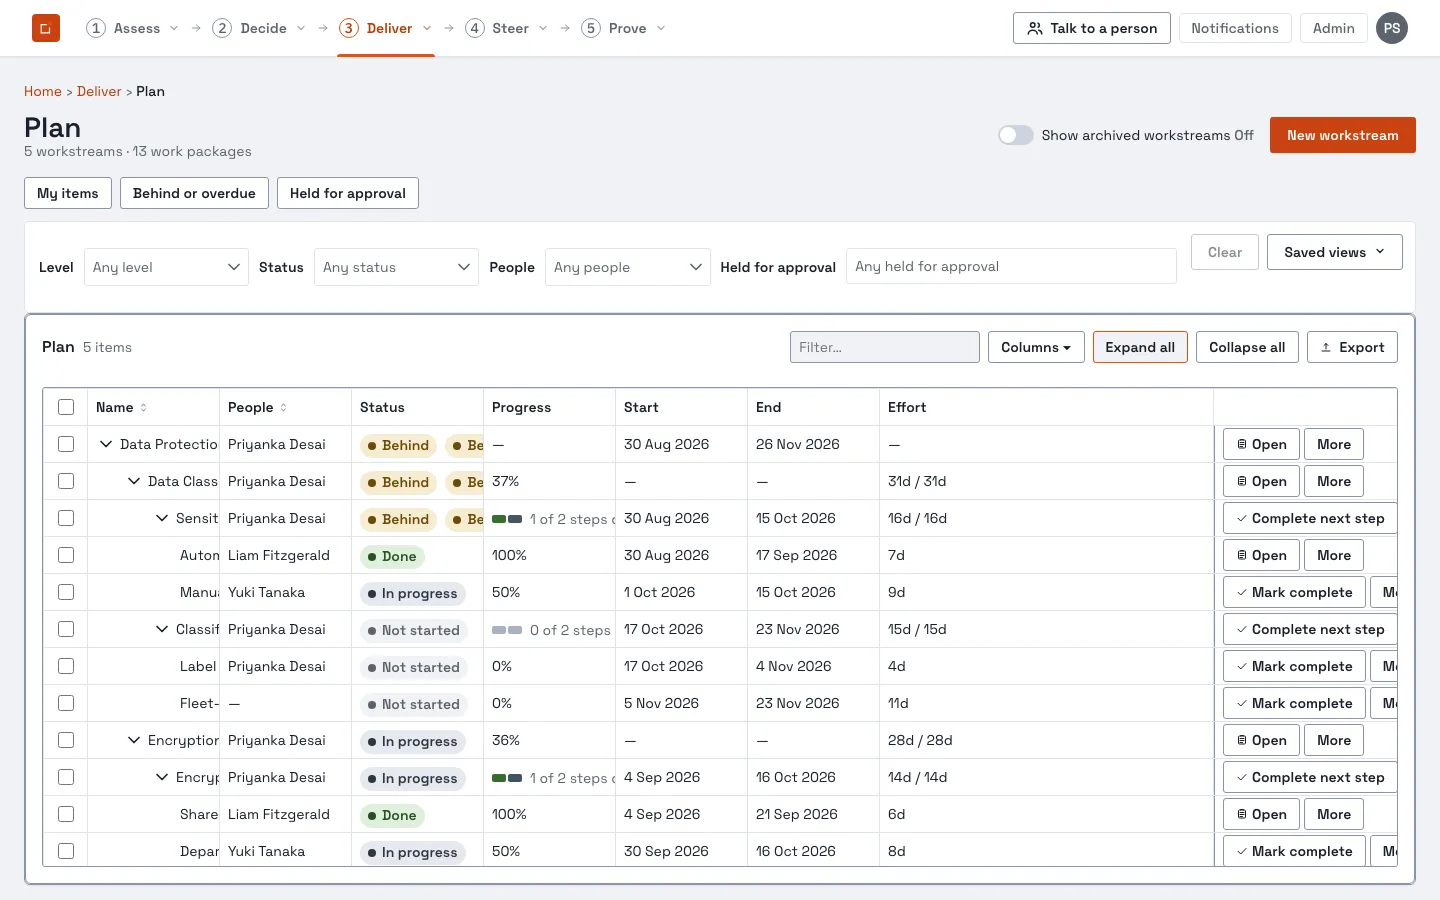Open Notifications in the top bar
Image resolution: width=1440 pixels, height=900 pixels.
[x=1235, y=28]
